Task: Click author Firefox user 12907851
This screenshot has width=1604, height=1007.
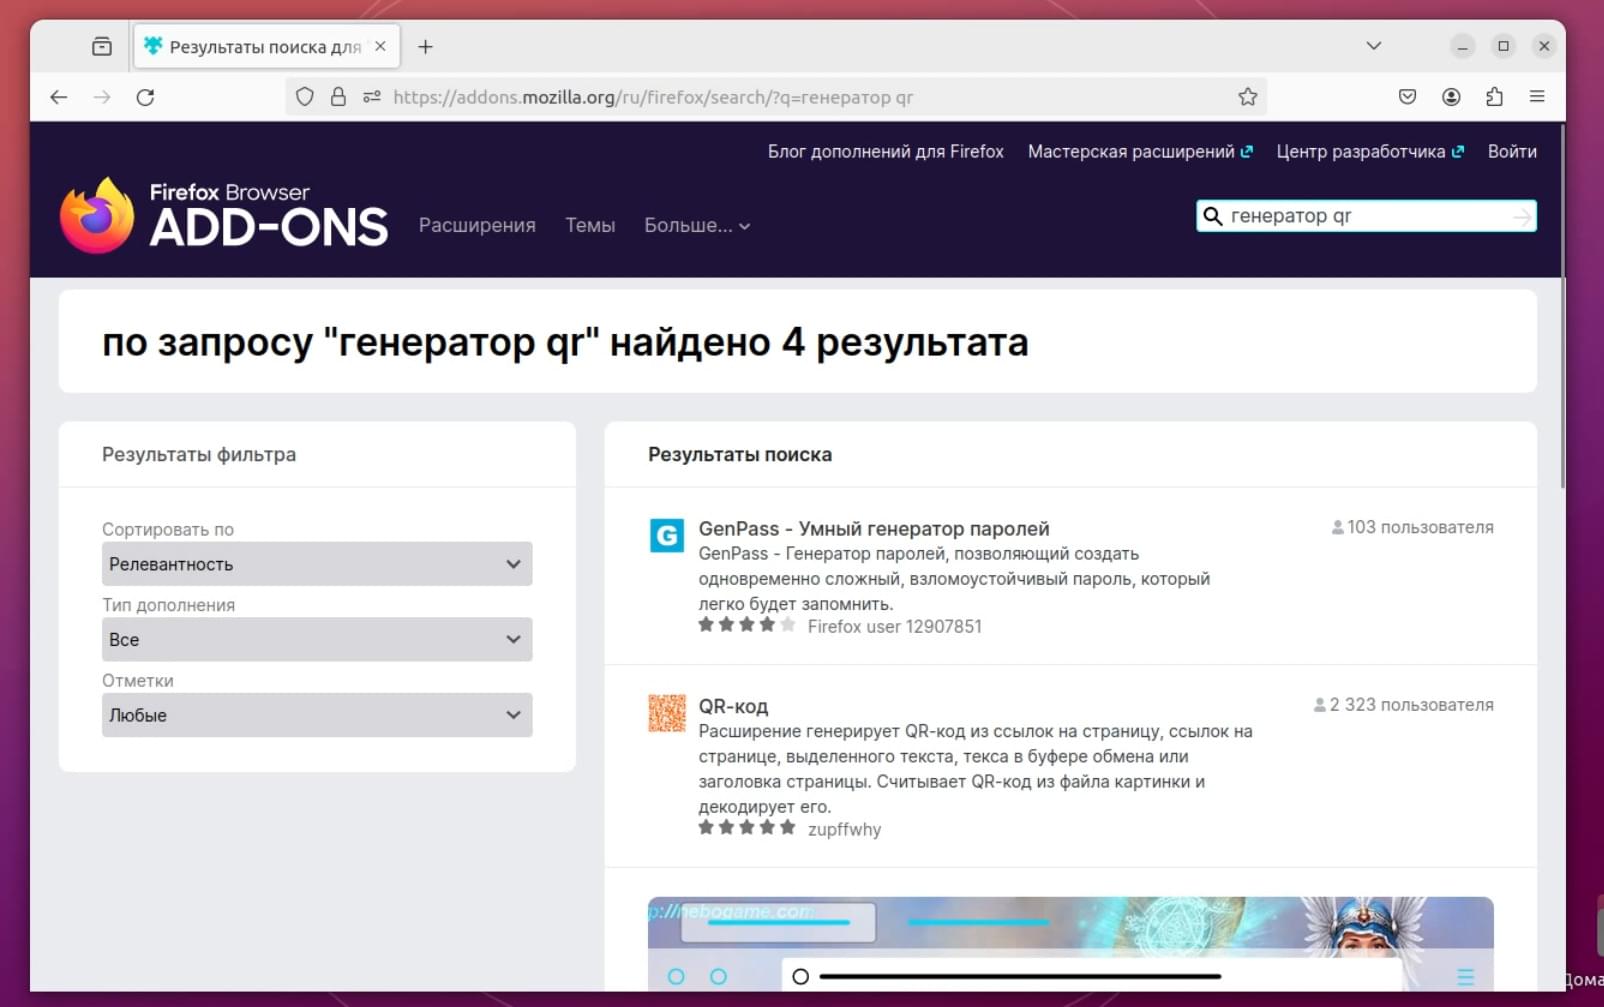Action: [895, 626]
